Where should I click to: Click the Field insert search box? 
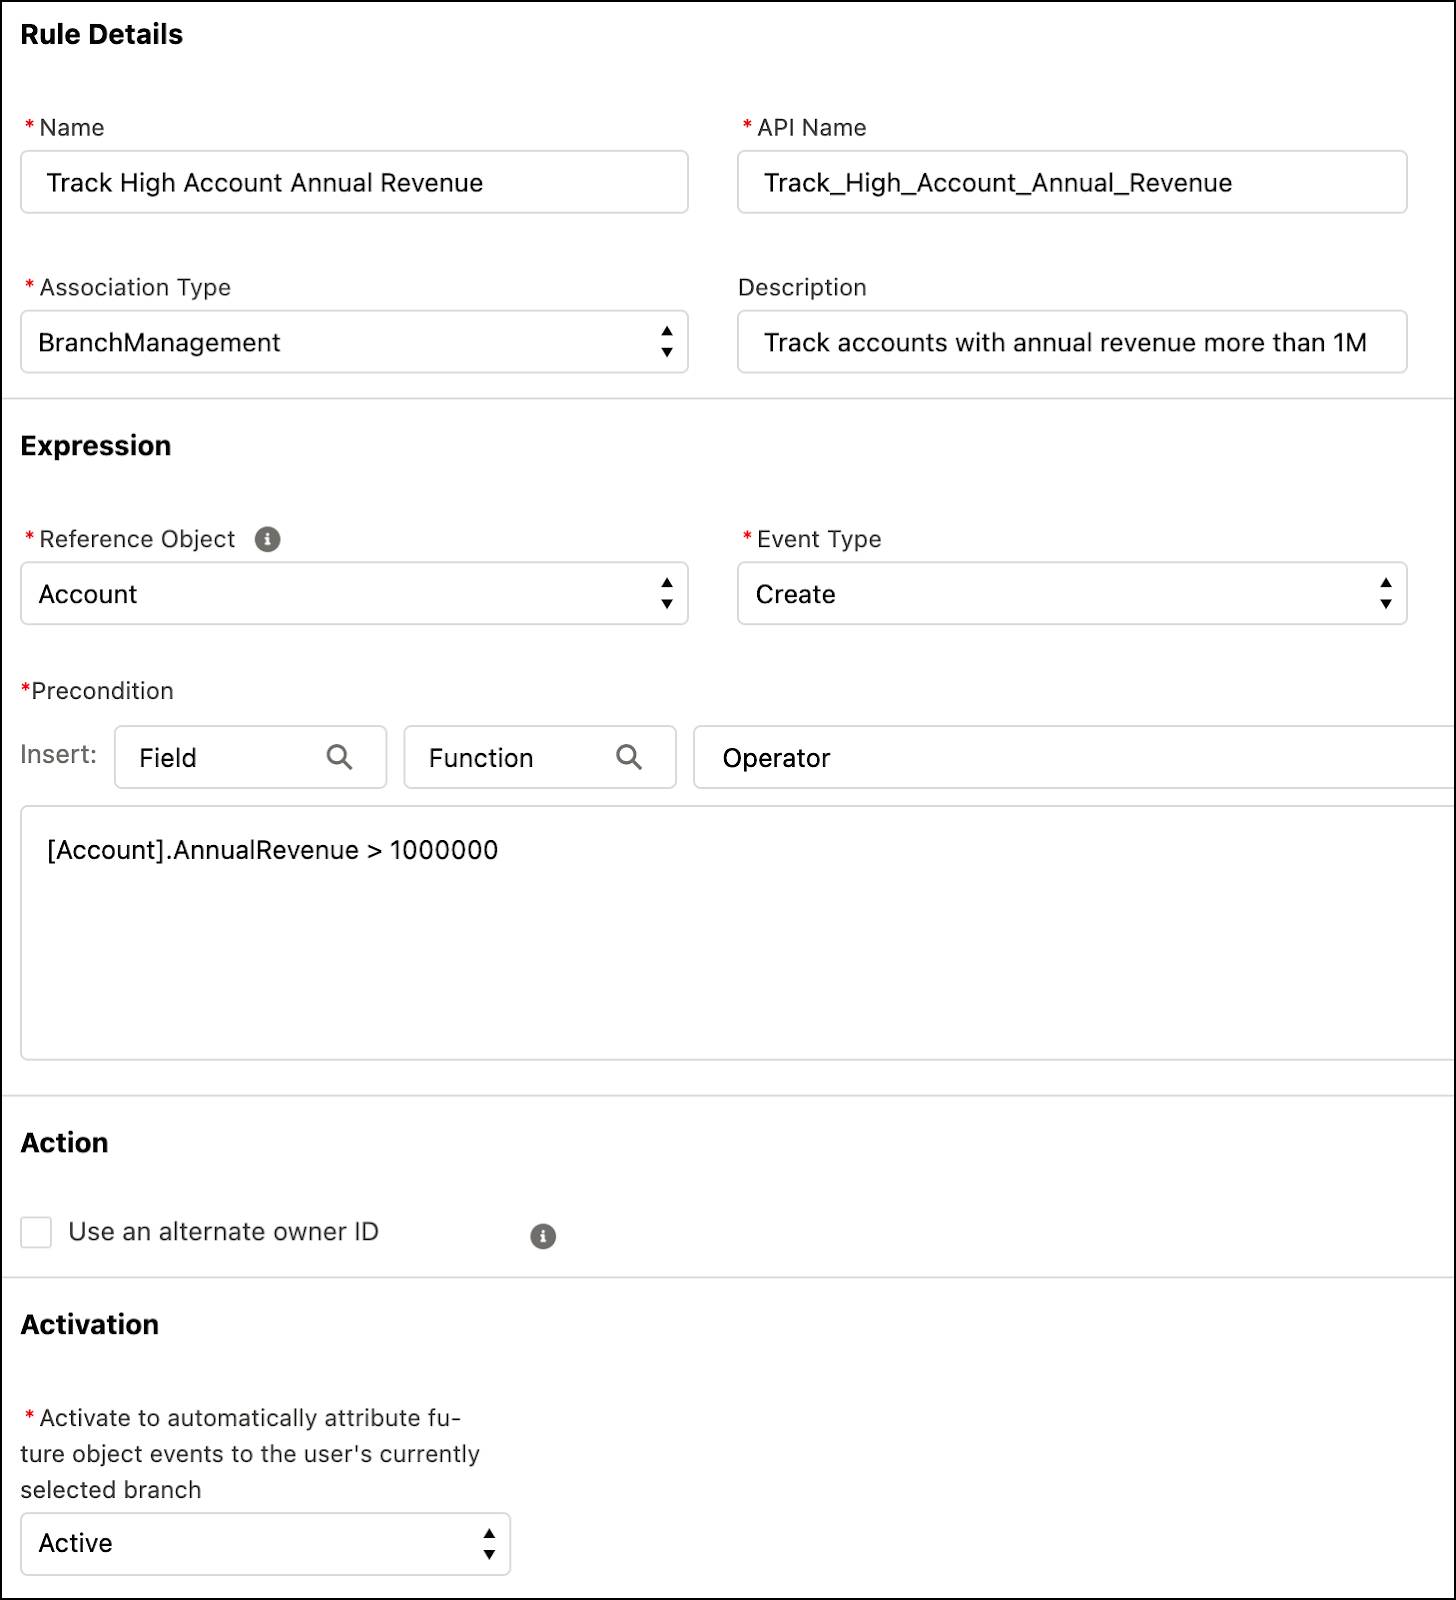click(x=250, y=757)
